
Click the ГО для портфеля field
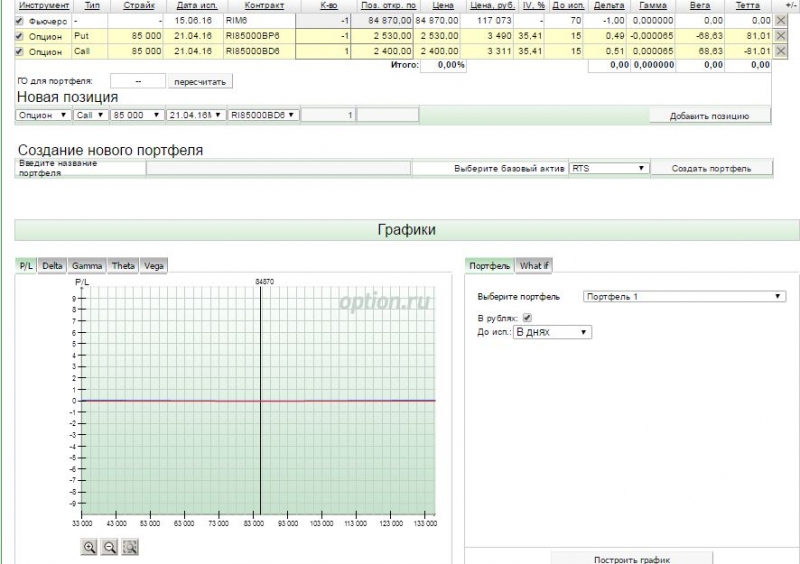tap(138, 81)
